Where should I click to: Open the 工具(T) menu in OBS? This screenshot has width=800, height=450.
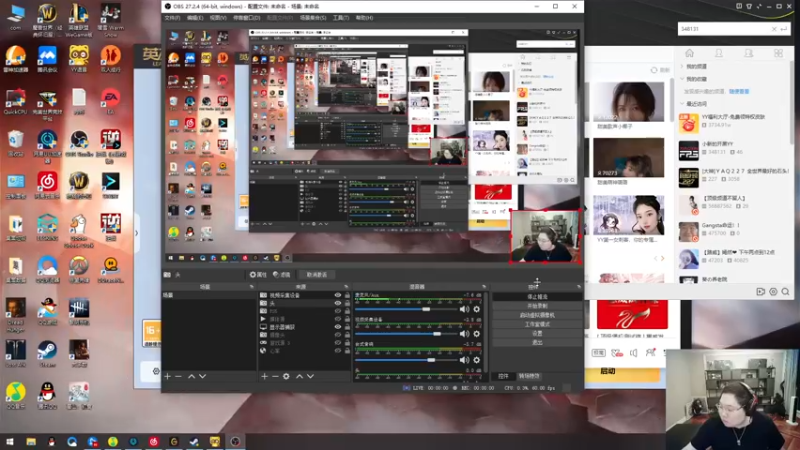click(x=341, y=18)
